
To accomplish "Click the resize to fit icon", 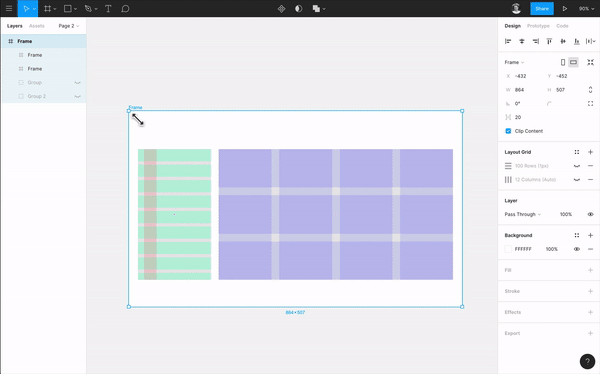I will pos(590,62).
